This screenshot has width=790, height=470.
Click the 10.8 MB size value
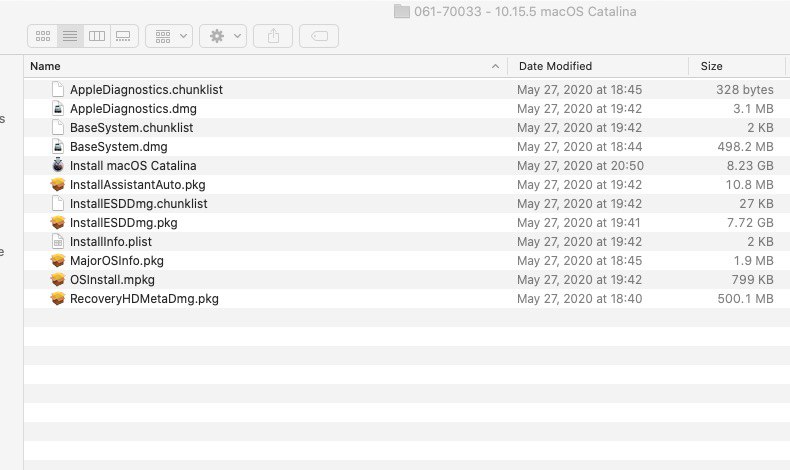[749, 185]
